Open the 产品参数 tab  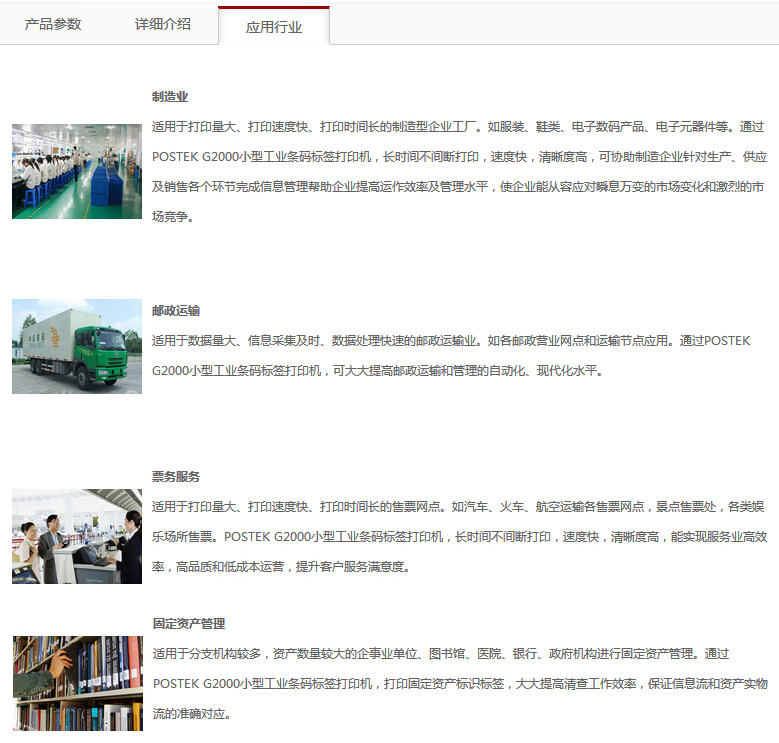click(53, 24)
